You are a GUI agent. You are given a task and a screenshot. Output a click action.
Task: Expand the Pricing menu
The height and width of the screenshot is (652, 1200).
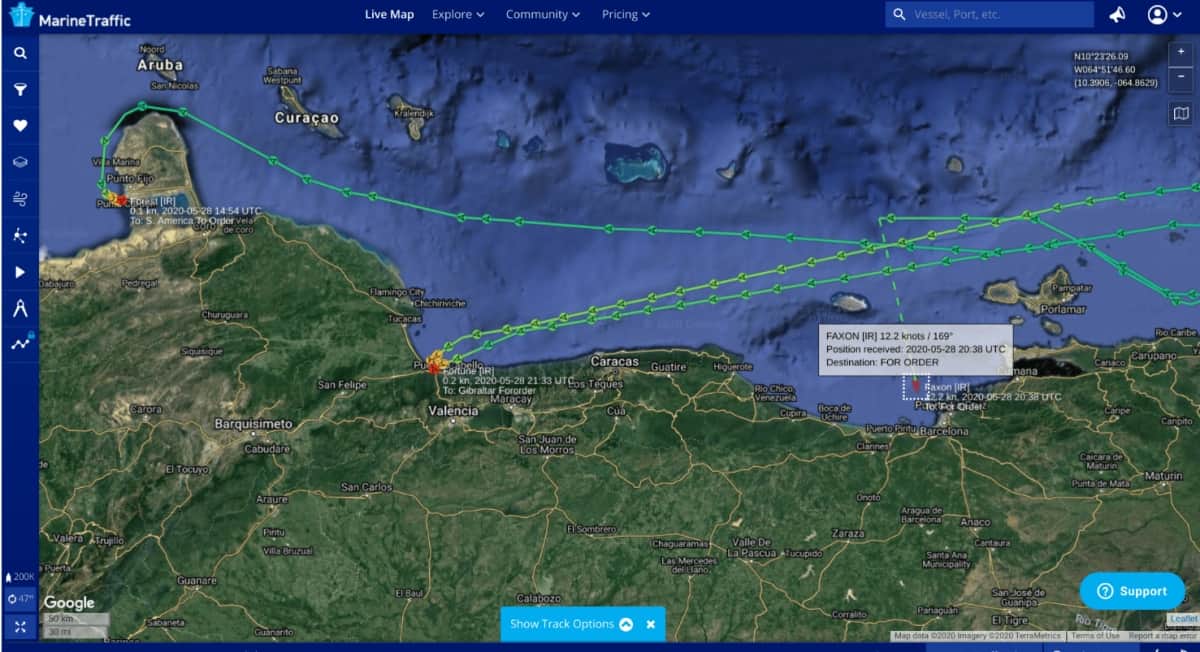coord(626,15)
